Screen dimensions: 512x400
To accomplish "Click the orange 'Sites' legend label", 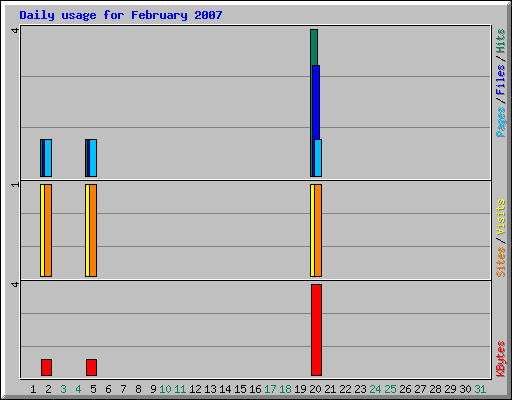I will 501,262.
